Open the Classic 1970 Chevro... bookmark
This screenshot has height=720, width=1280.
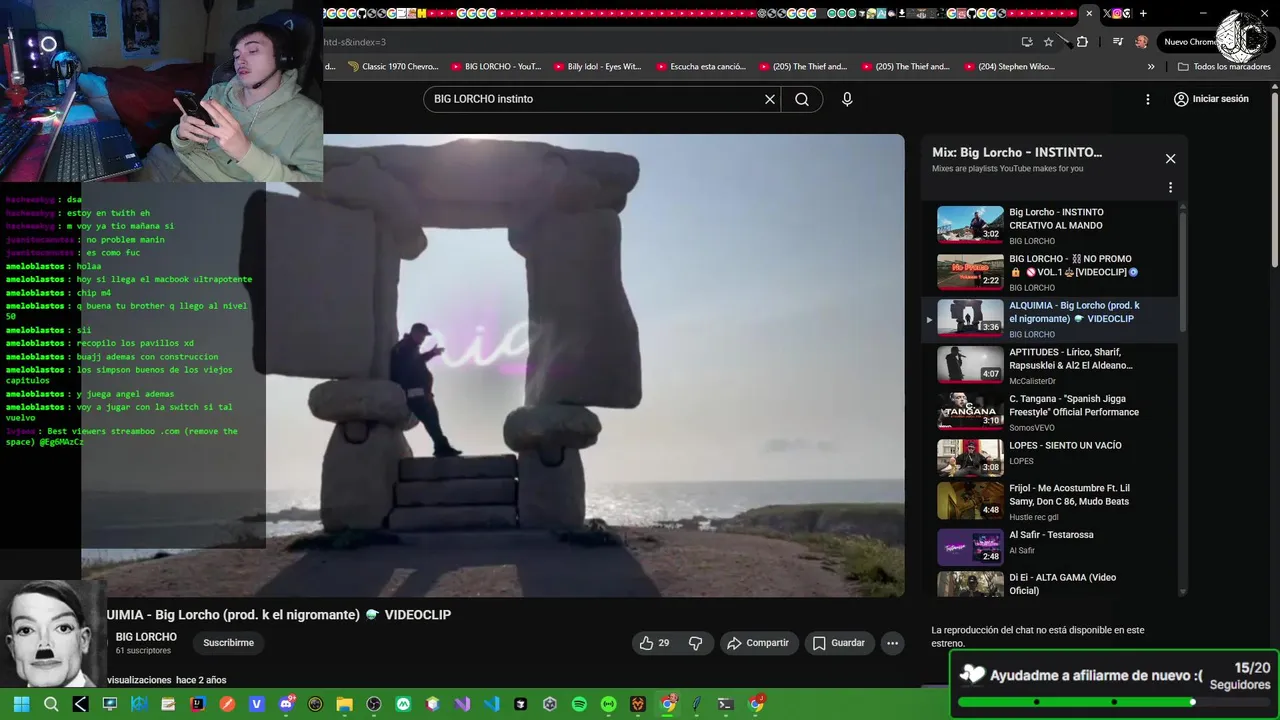pyautogui.click(x=393, y=67)
